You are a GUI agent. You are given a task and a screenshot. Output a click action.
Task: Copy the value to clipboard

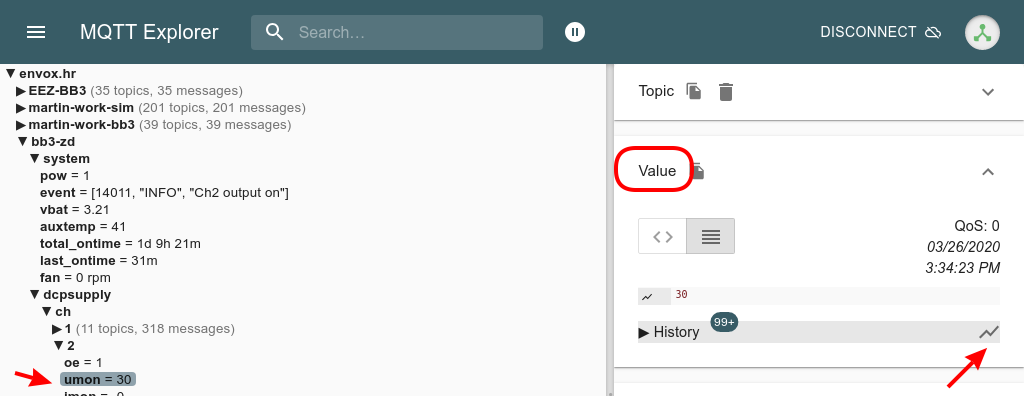698,171
